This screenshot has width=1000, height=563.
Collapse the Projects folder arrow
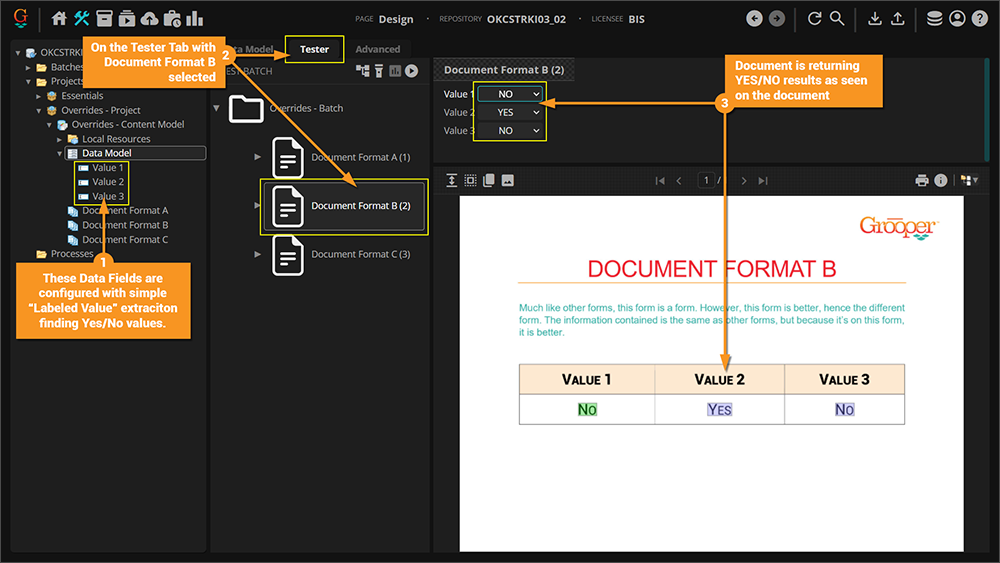[28, 82]
